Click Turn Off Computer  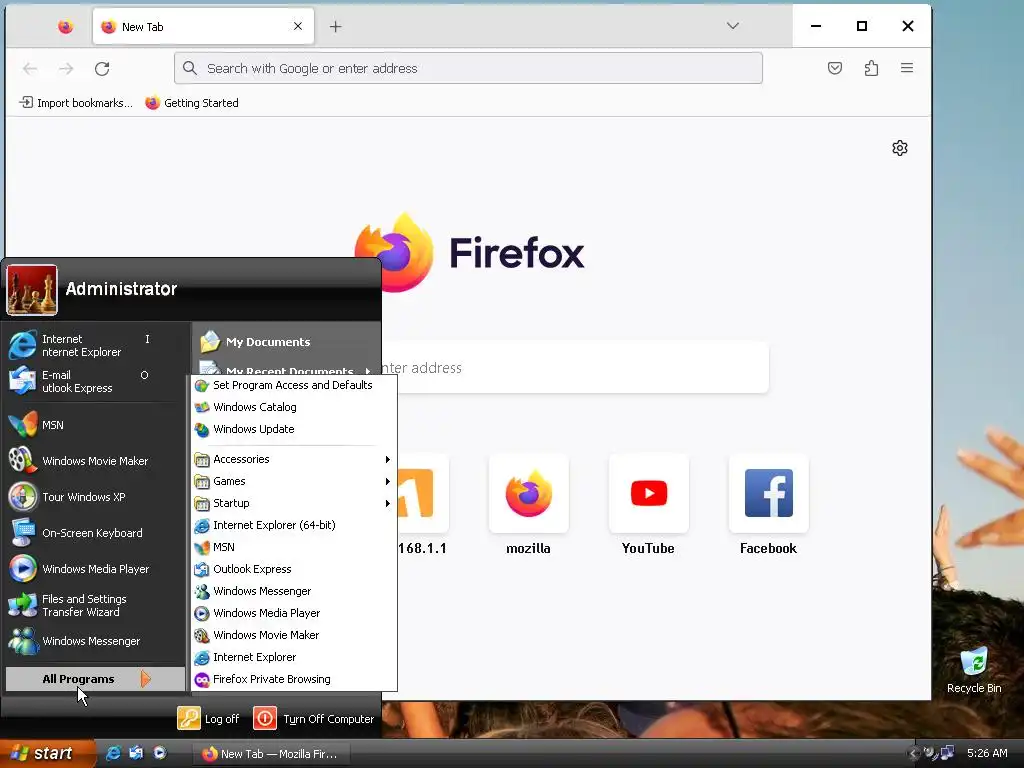tap(314, 718)
